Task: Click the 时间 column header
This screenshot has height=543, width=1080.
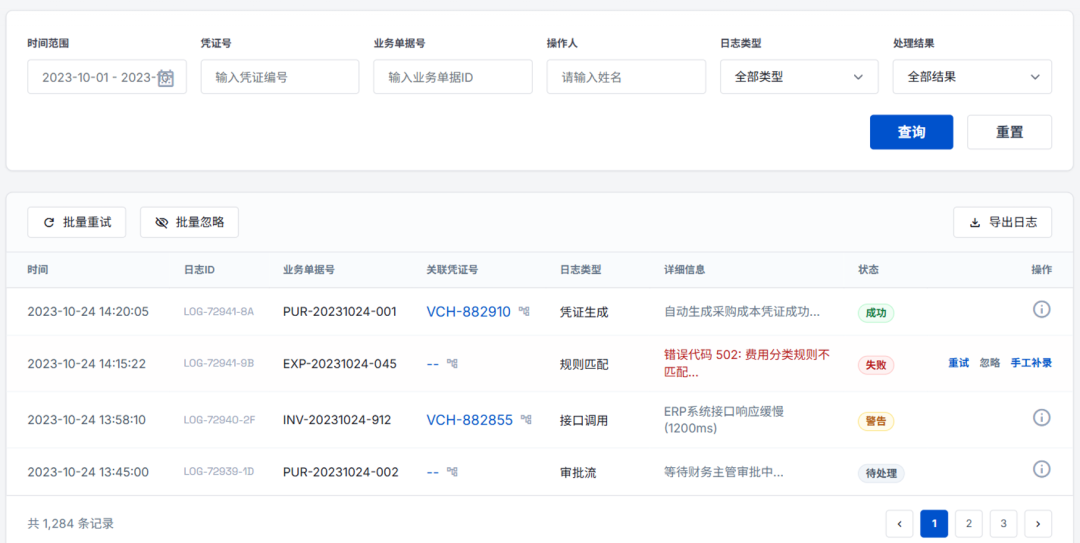Action: 38,269
